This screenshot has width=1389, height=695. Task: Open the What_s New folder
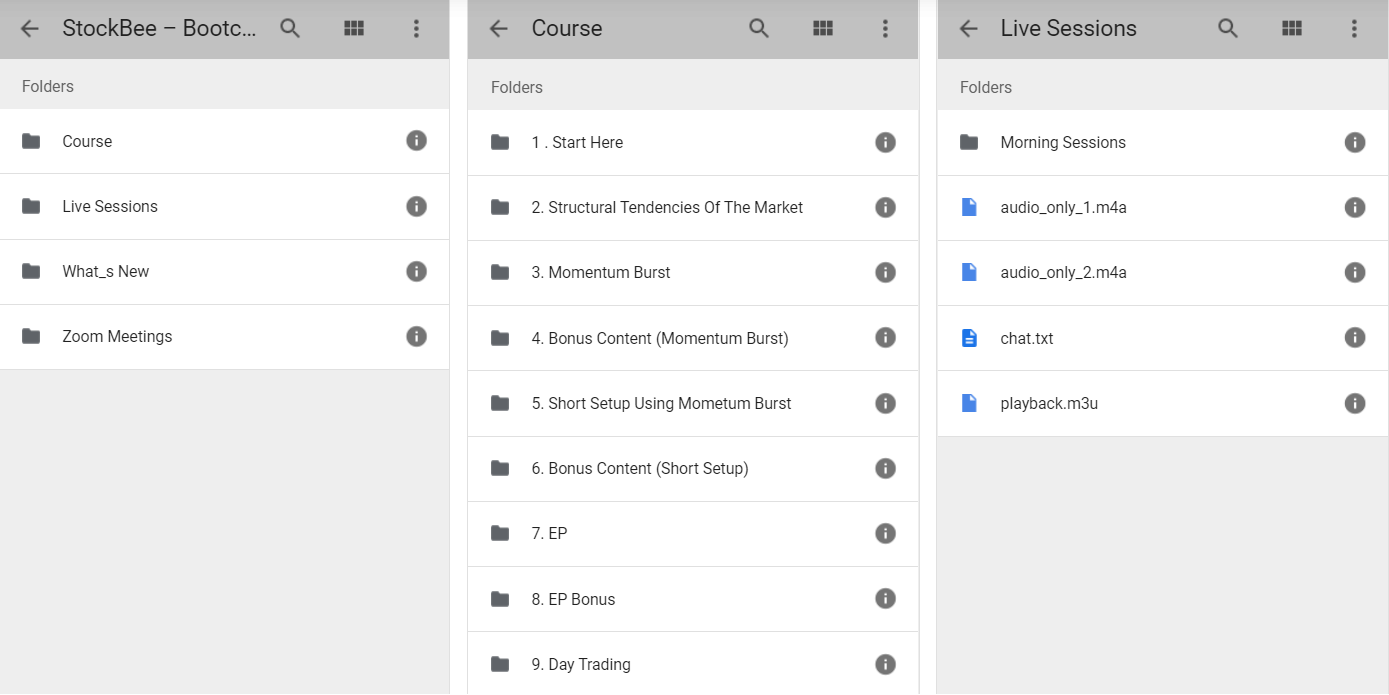tap(105, 271)
